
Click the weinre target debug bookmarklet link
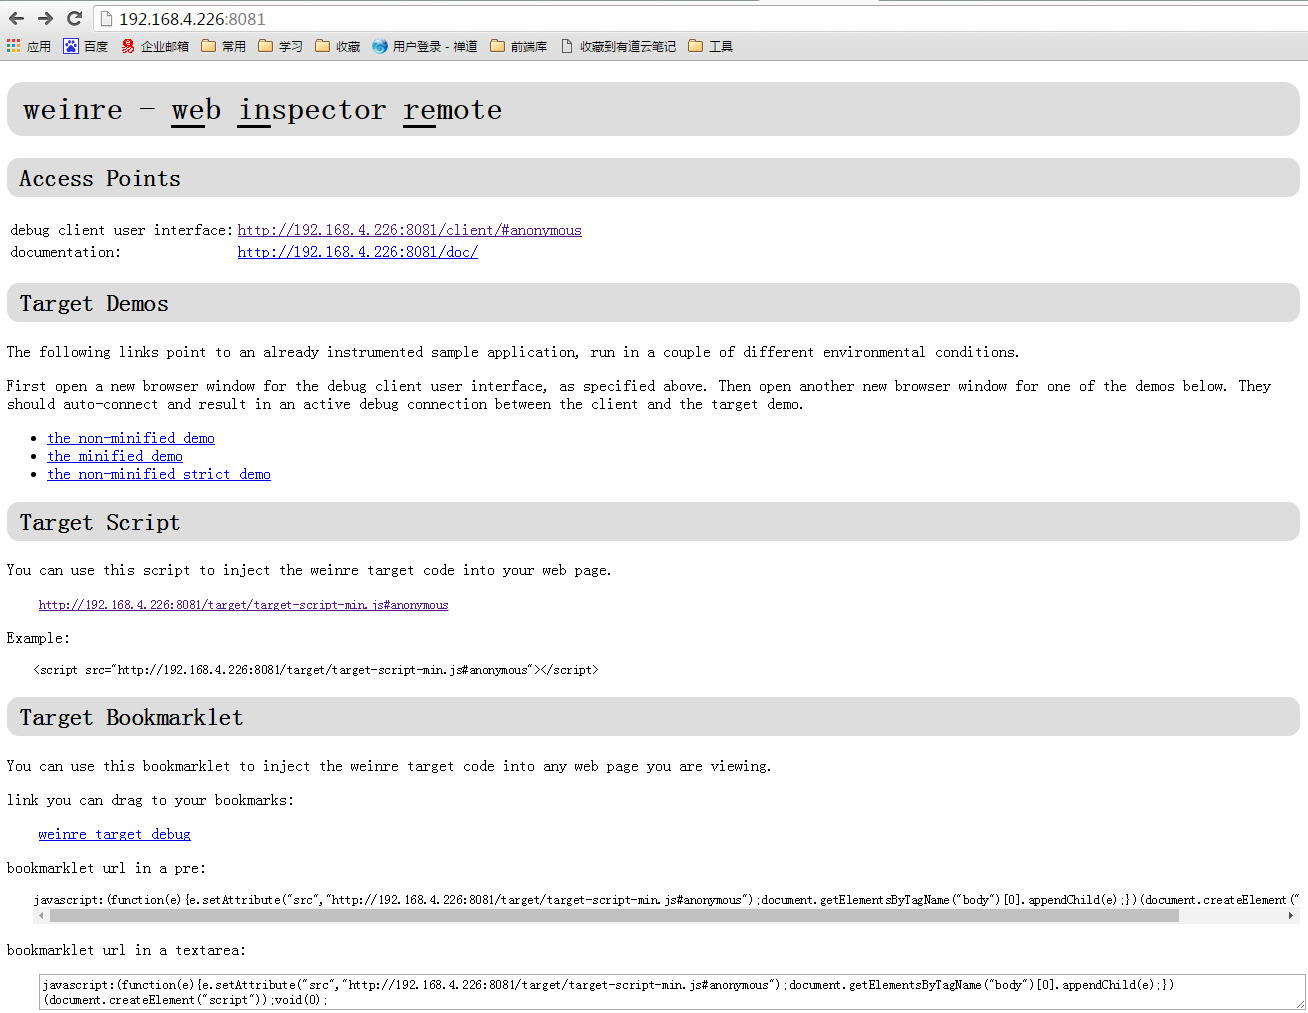point(114,834)
